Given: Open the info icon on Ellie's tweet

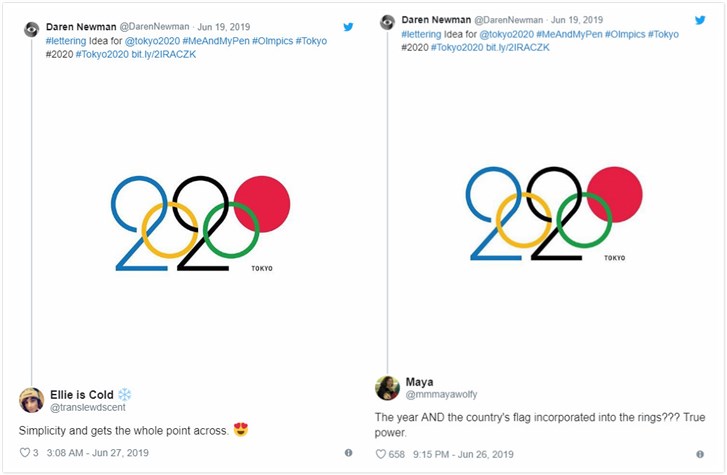Looking at the screenshot, I should (348, 453).
